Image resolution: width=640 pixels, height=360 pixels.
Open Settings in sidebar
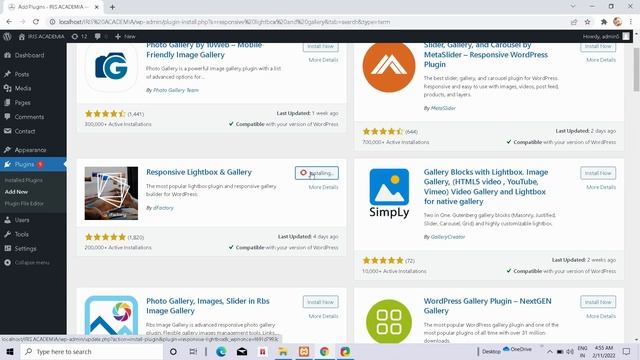(25, 249)
